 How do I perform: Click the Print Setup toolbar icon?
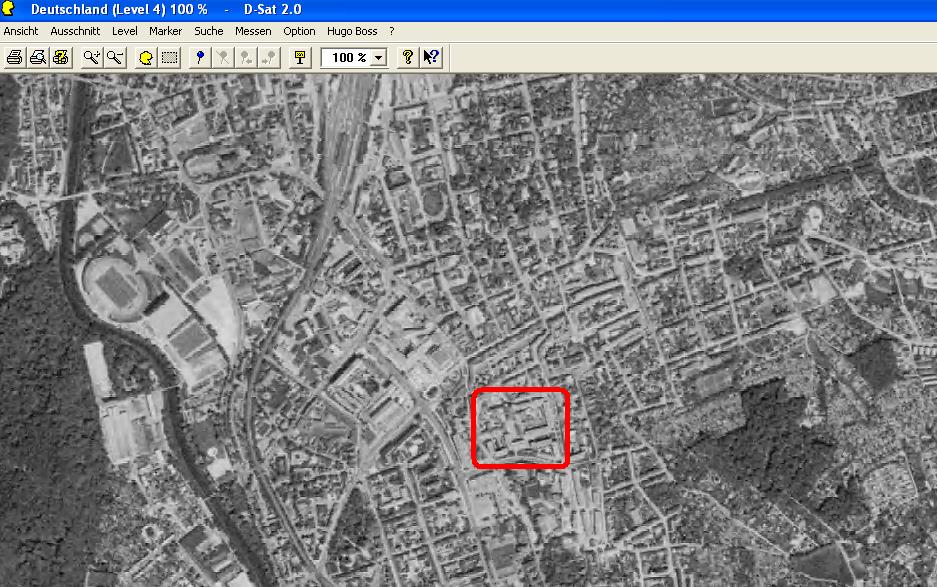pyautogui.click(x=60, y=57)
